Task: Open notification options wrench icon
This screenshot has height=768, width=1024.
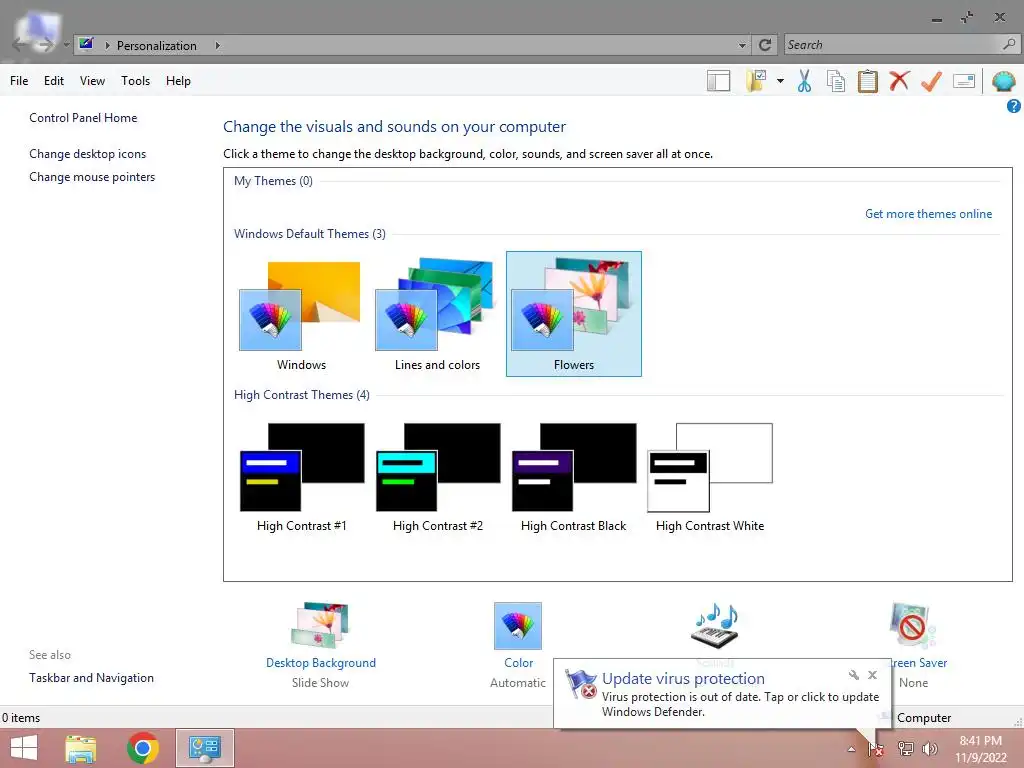Action: point(854,675)
